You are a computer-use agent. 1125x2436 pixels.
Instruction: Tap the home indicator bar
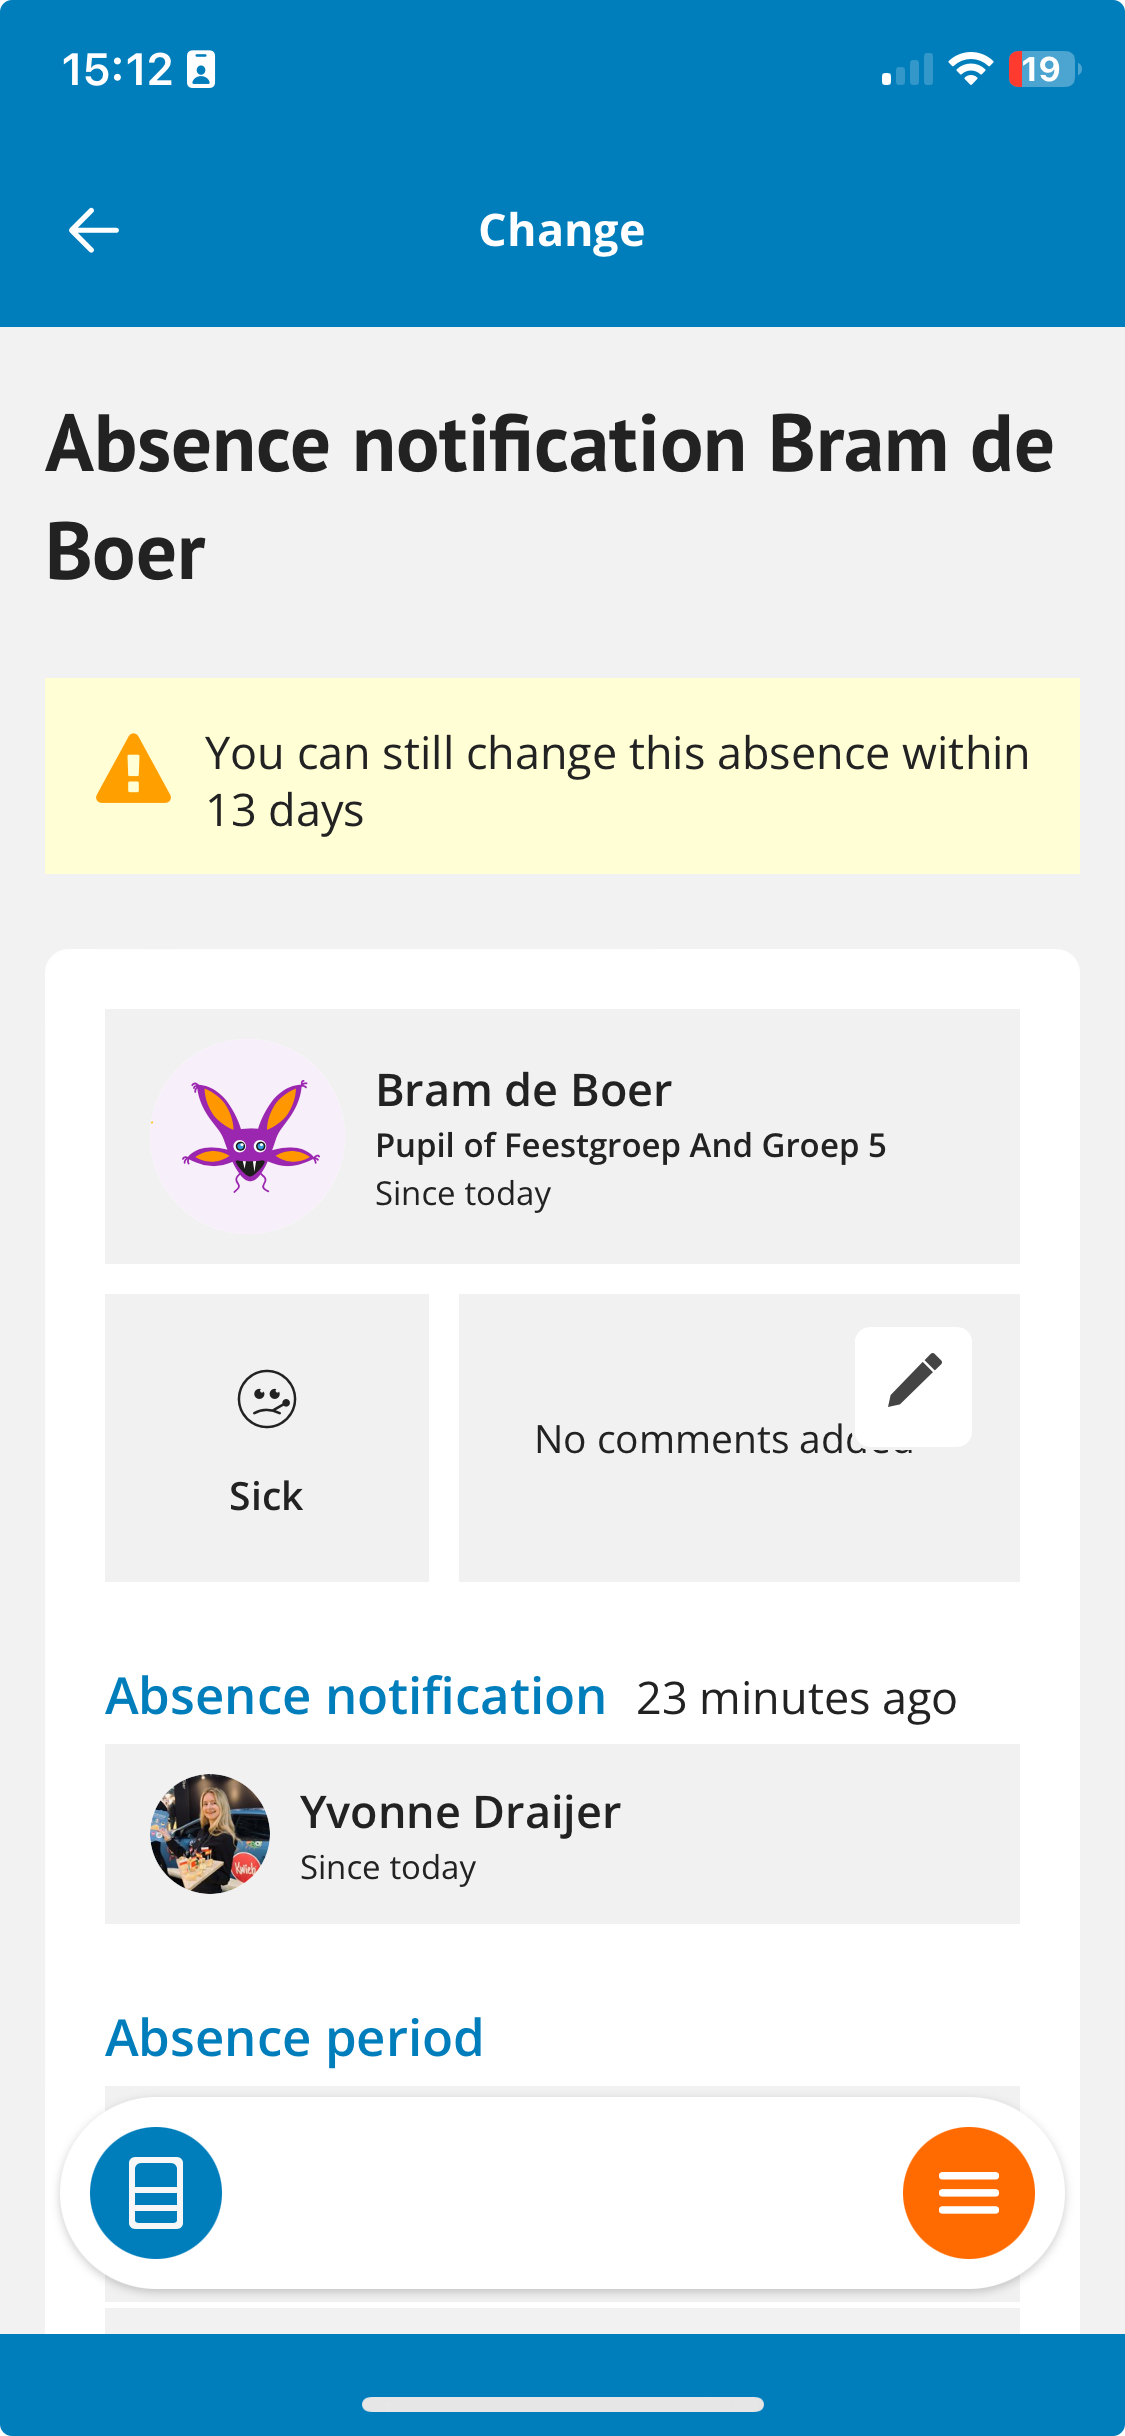[562, 2404]
